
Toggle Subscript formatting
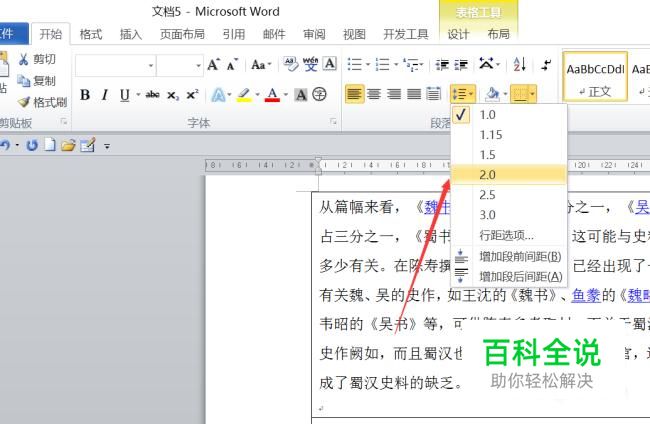click(173, 95)
